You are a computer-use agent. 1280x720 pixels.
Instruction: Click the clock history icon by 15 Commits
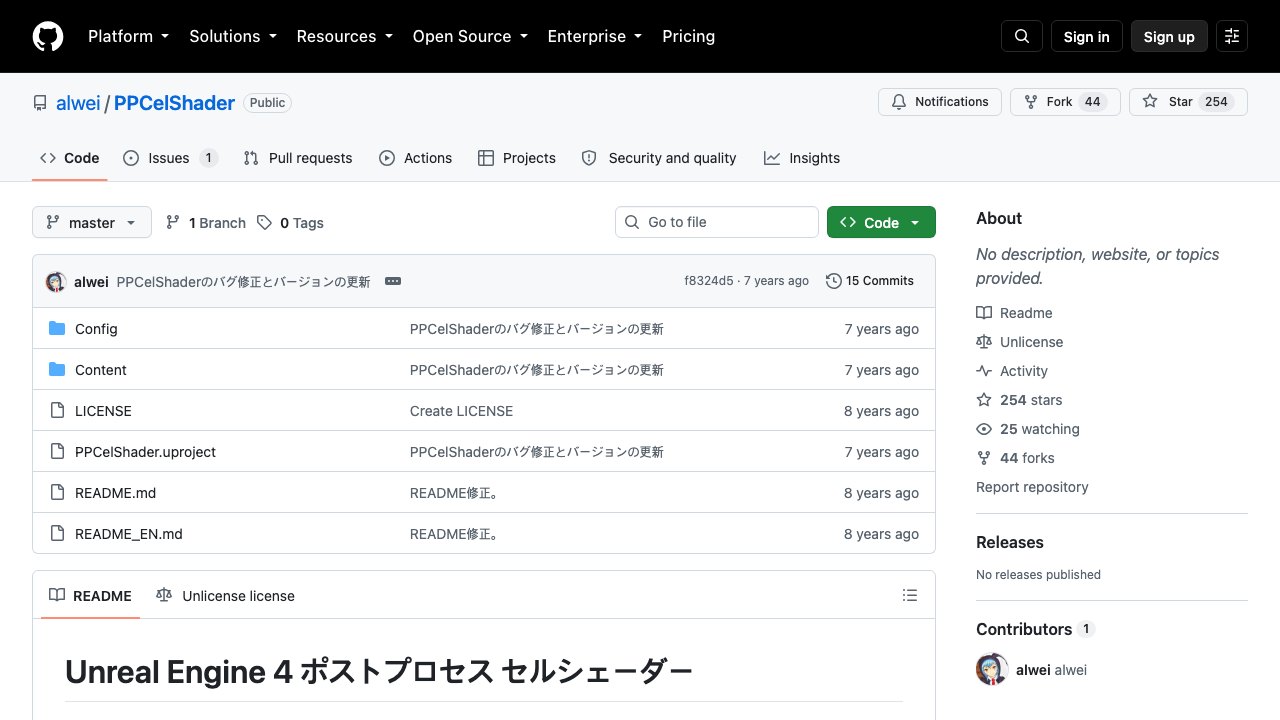(834, 281)
